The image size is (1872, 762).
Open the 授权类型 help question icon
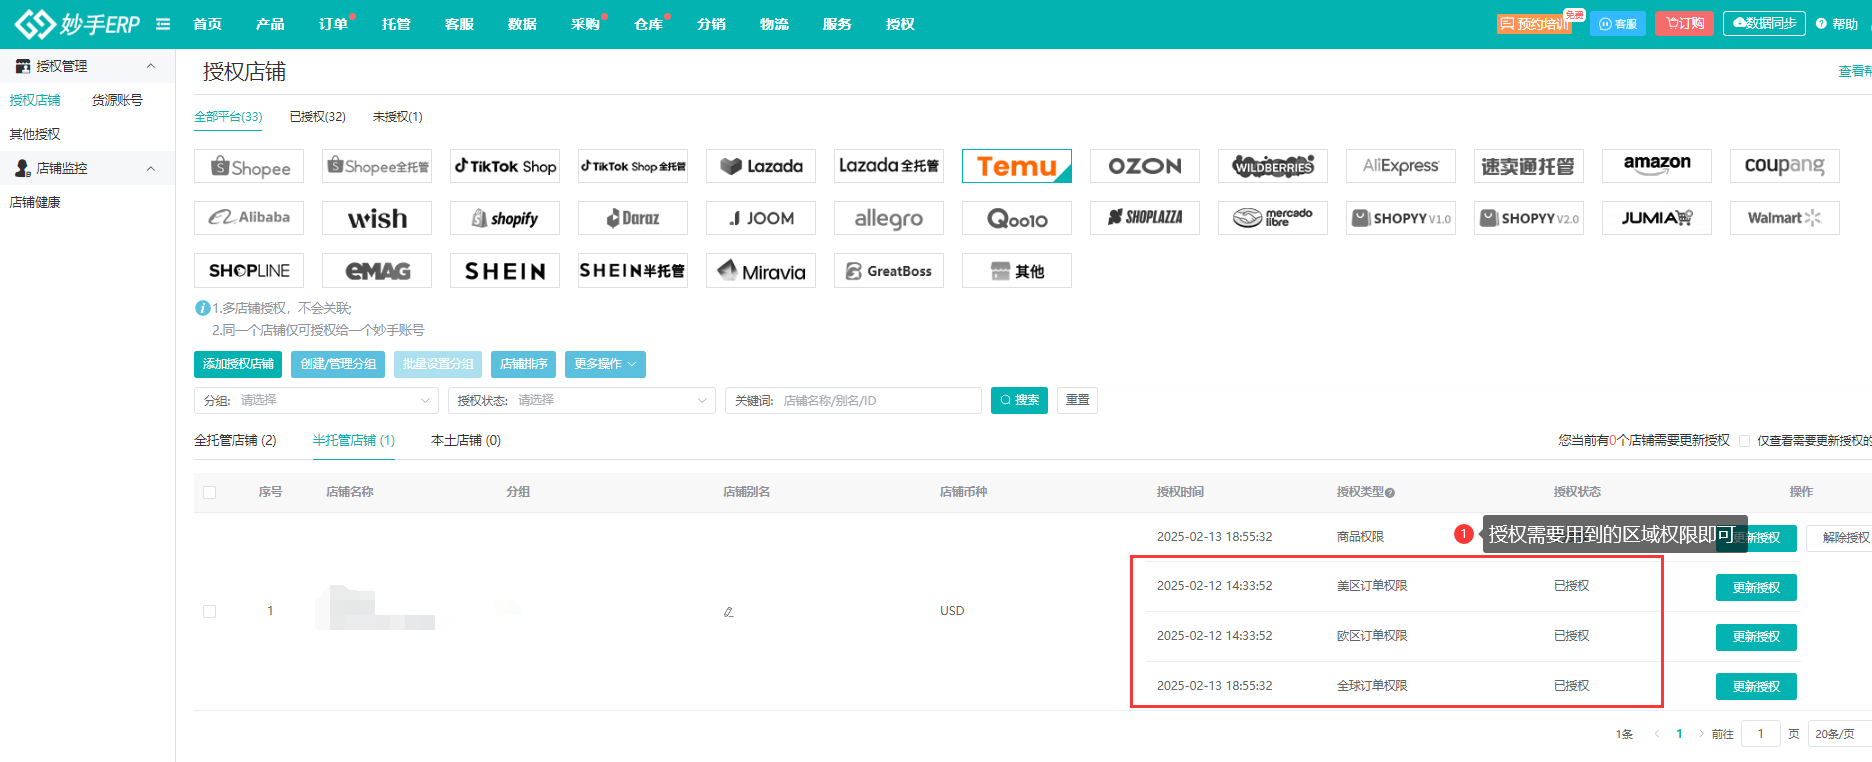tap(1390, 492)
